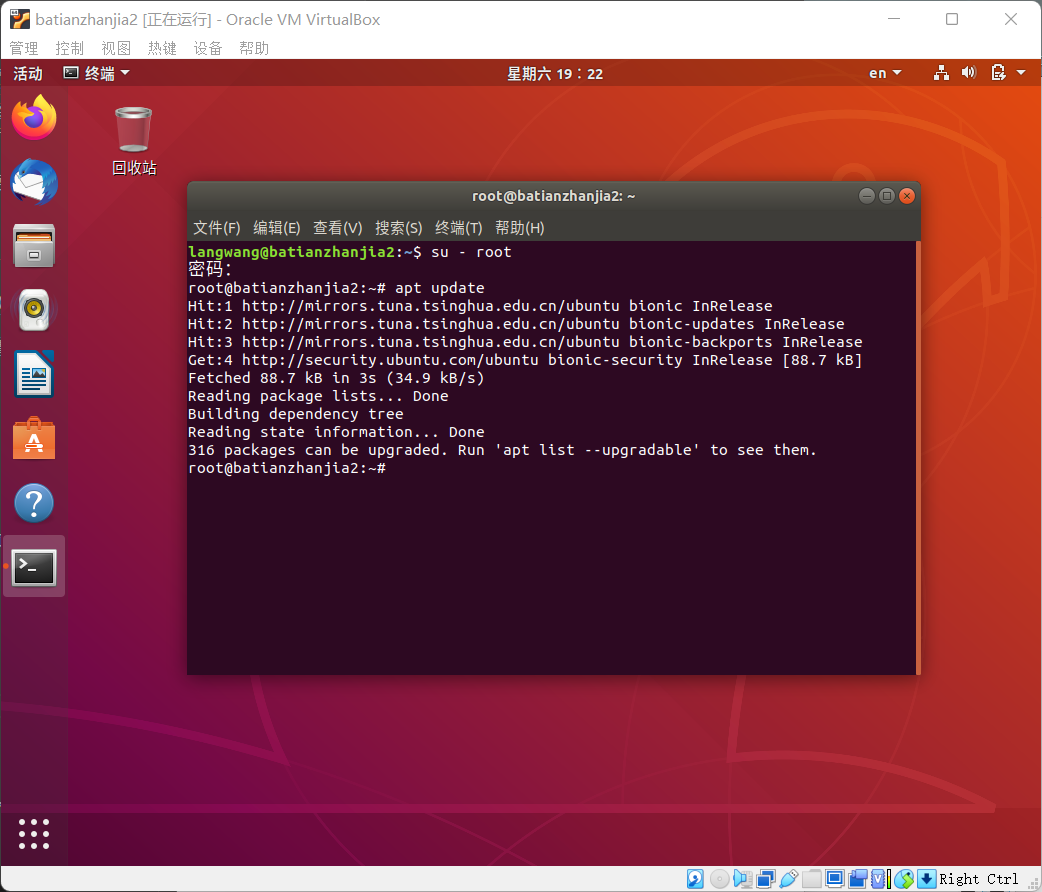1042x892 pixels.
Task: Click the VirtualBox hard disk status icon
Action: [x=695, y=878]
